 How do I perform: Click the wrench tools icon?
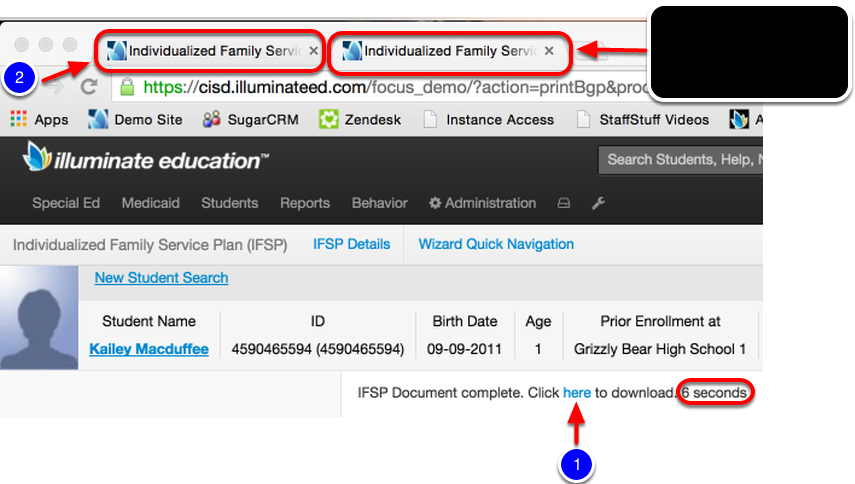tap(598, 203)
